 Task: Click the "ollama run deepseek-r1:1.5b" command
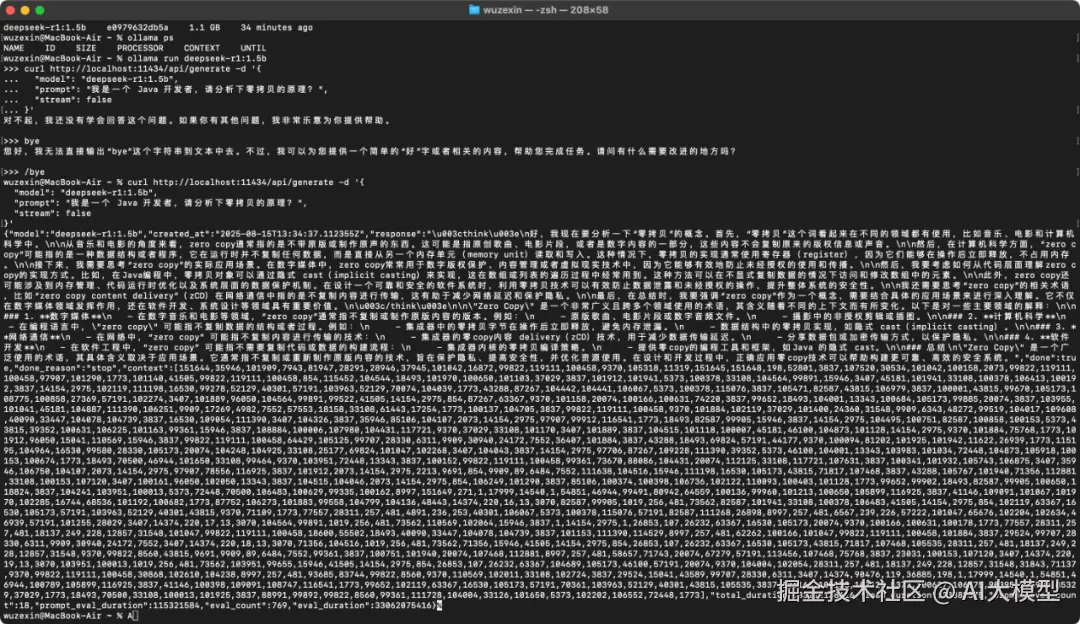196,59
